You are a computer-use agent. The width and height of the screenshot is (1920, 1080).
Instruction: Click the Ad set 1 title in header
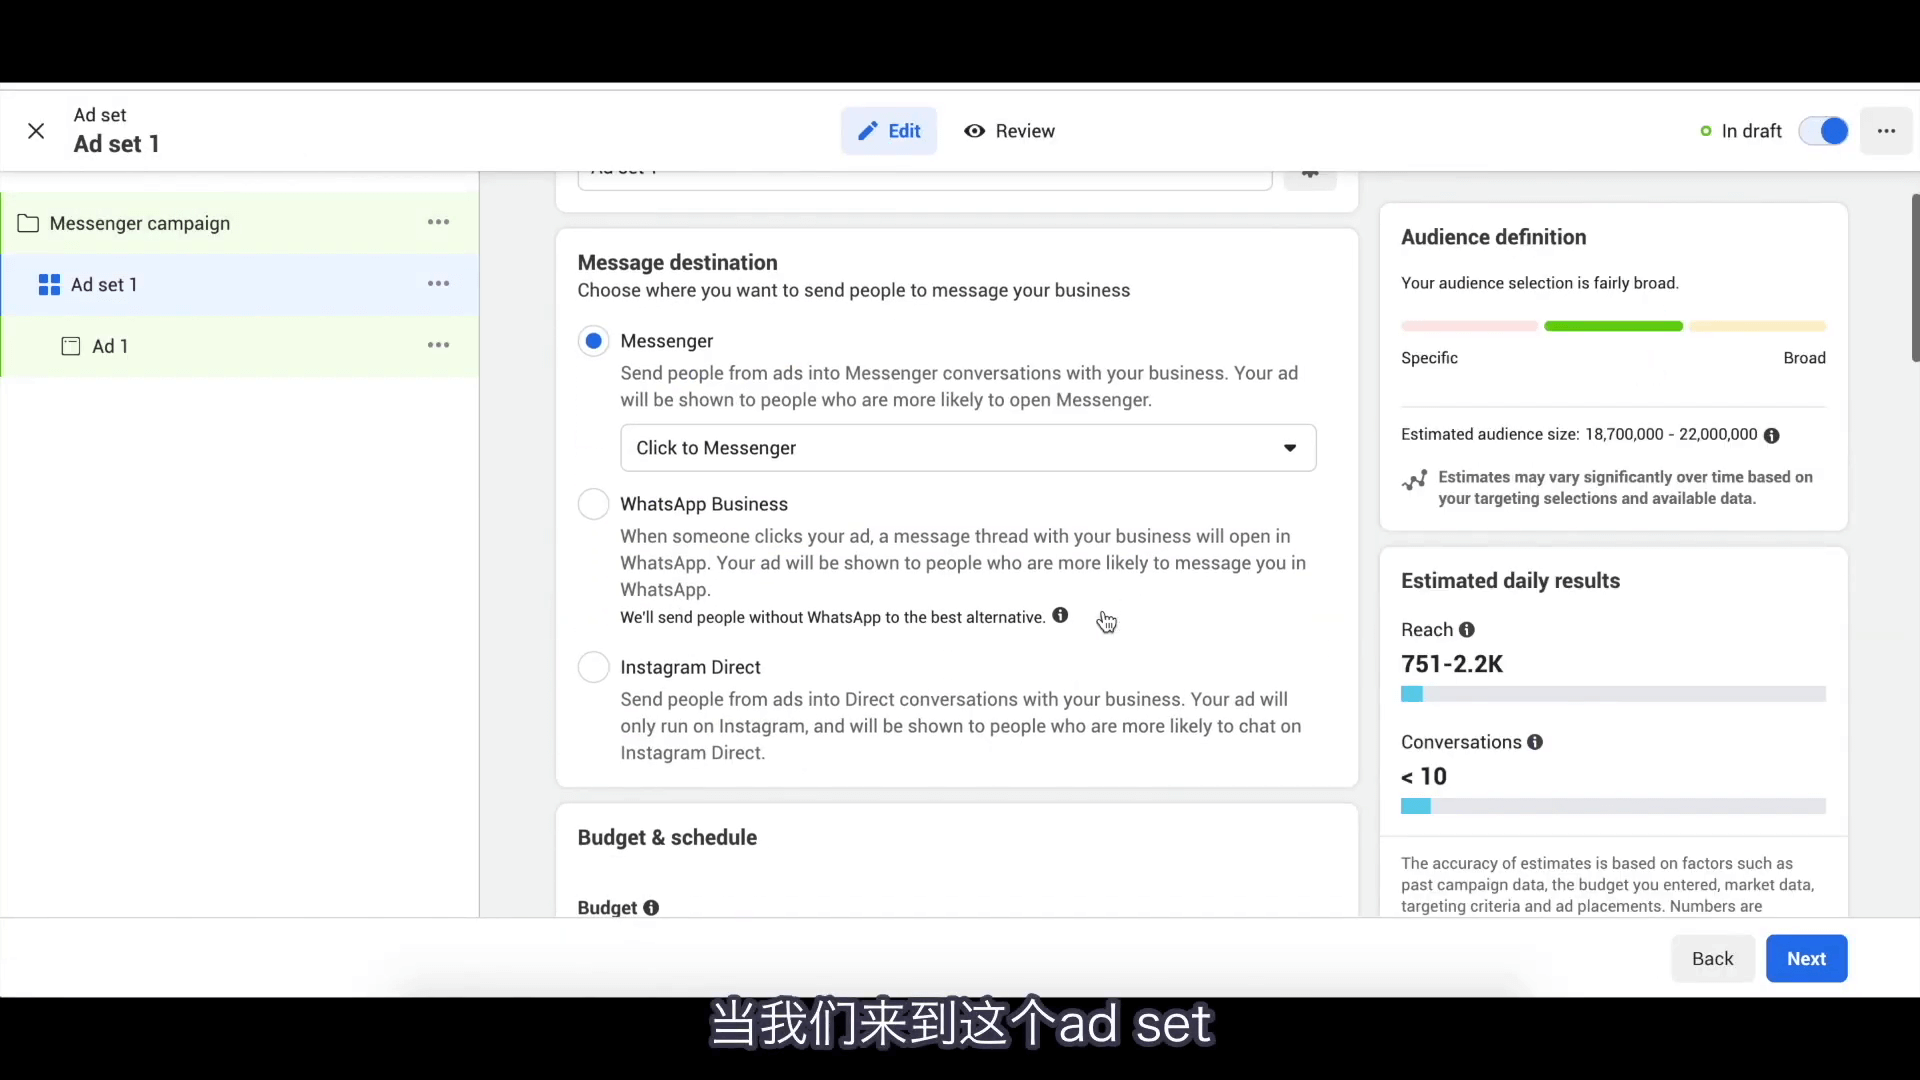[116, 144]
